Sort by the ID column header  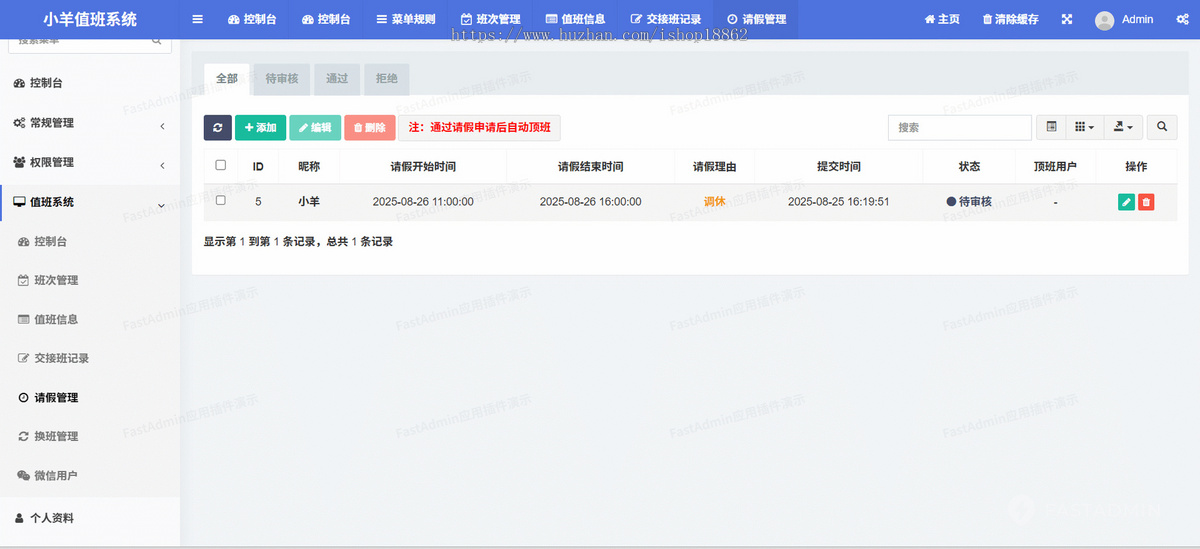point(258,166)
